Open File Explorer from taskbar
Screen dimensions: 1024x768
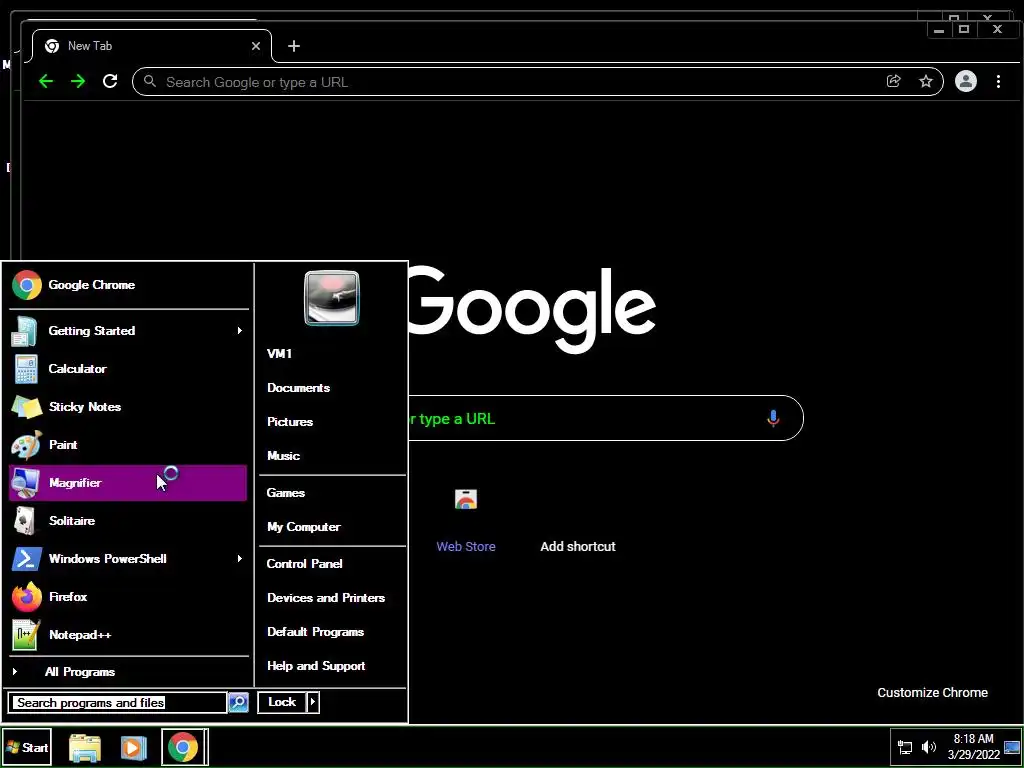pyautogui.click(x=85, y=748)
